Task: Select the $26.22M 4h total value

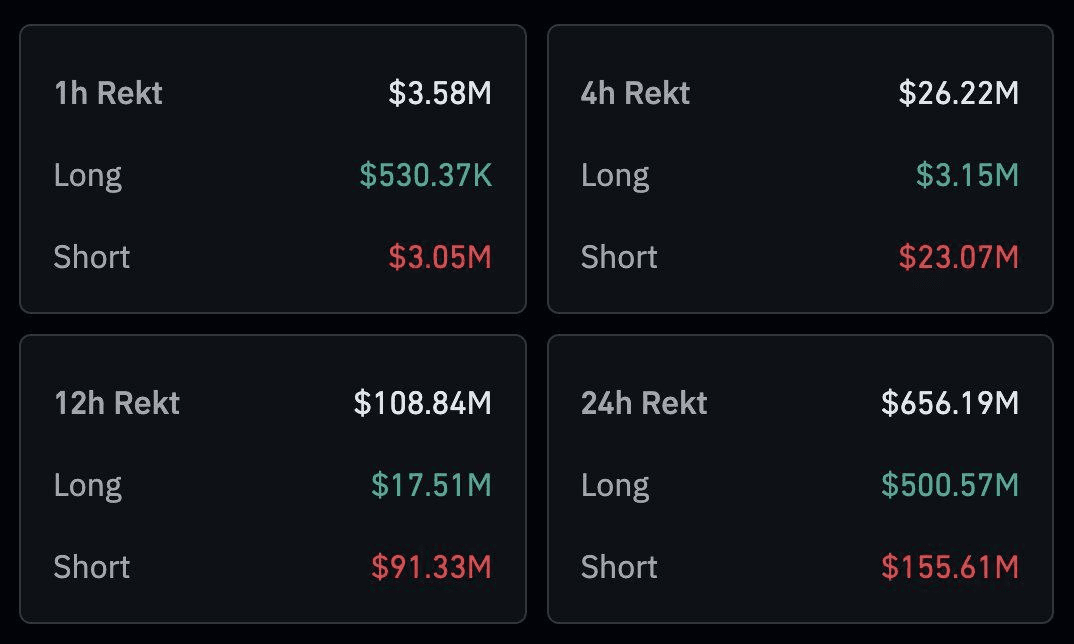Action: (958, 94)
